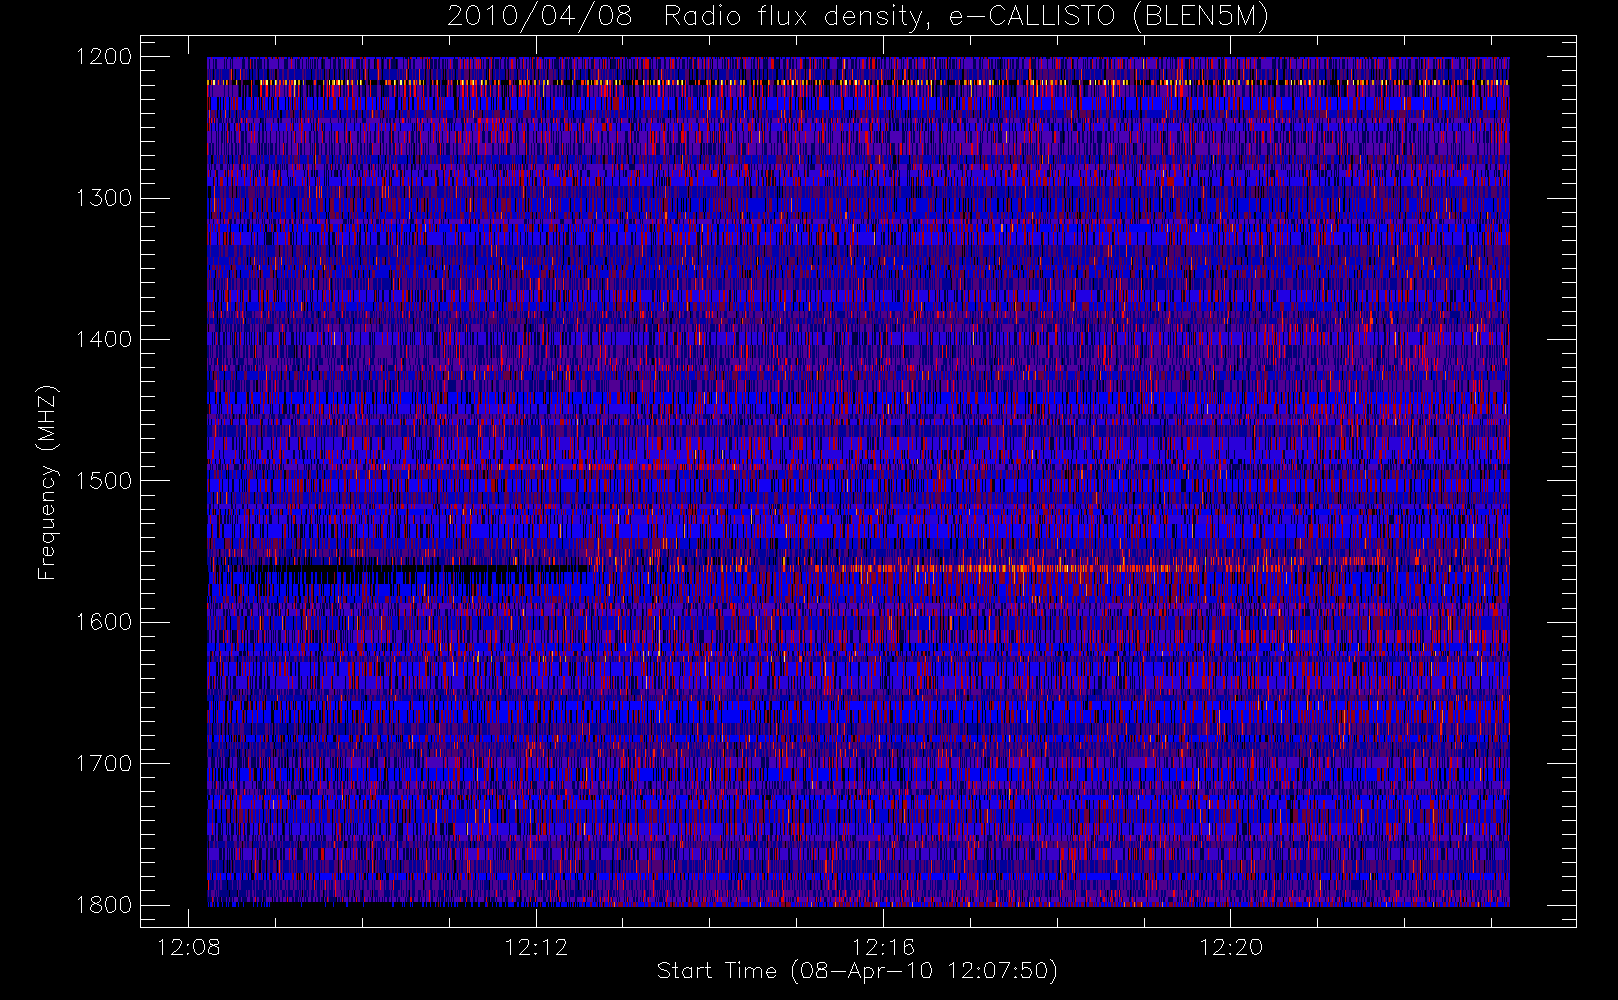Click the 'Start Time (08-Apr-10 12:07:50)' label
1618x1000 pixels.
(x=857, y=971)
